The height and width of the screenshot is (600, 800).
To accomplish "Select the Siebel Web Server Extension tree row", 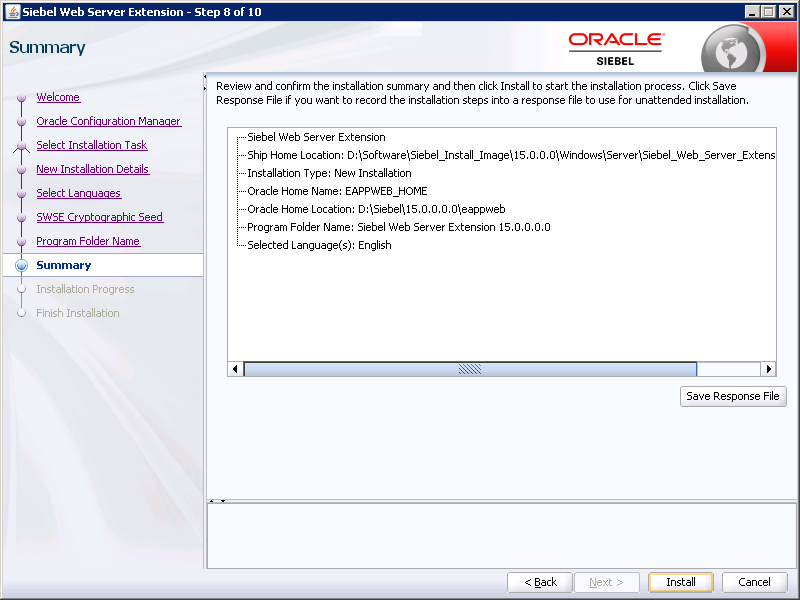I will 316,137.
